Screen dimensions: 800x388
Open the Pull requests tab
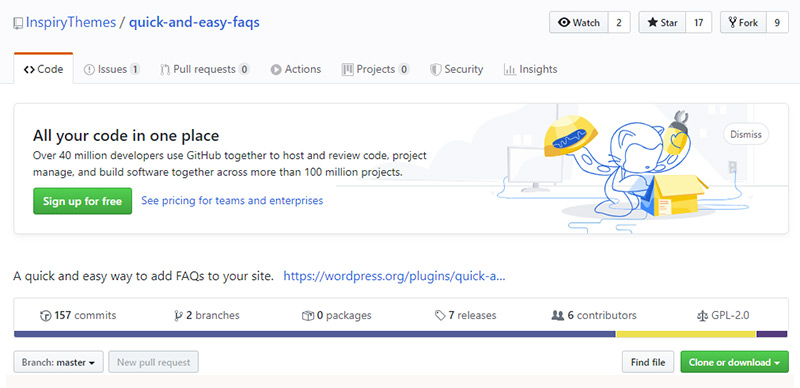tap(205, 69)
